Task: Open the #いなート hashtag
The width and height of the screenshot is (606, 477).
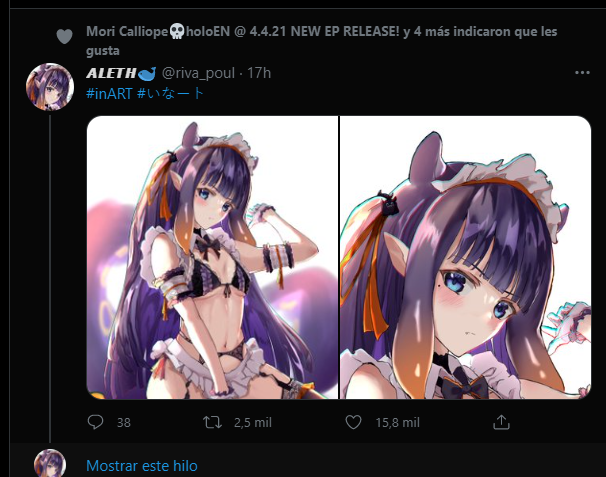Action: pyautogui.click(x=170, y=94)
